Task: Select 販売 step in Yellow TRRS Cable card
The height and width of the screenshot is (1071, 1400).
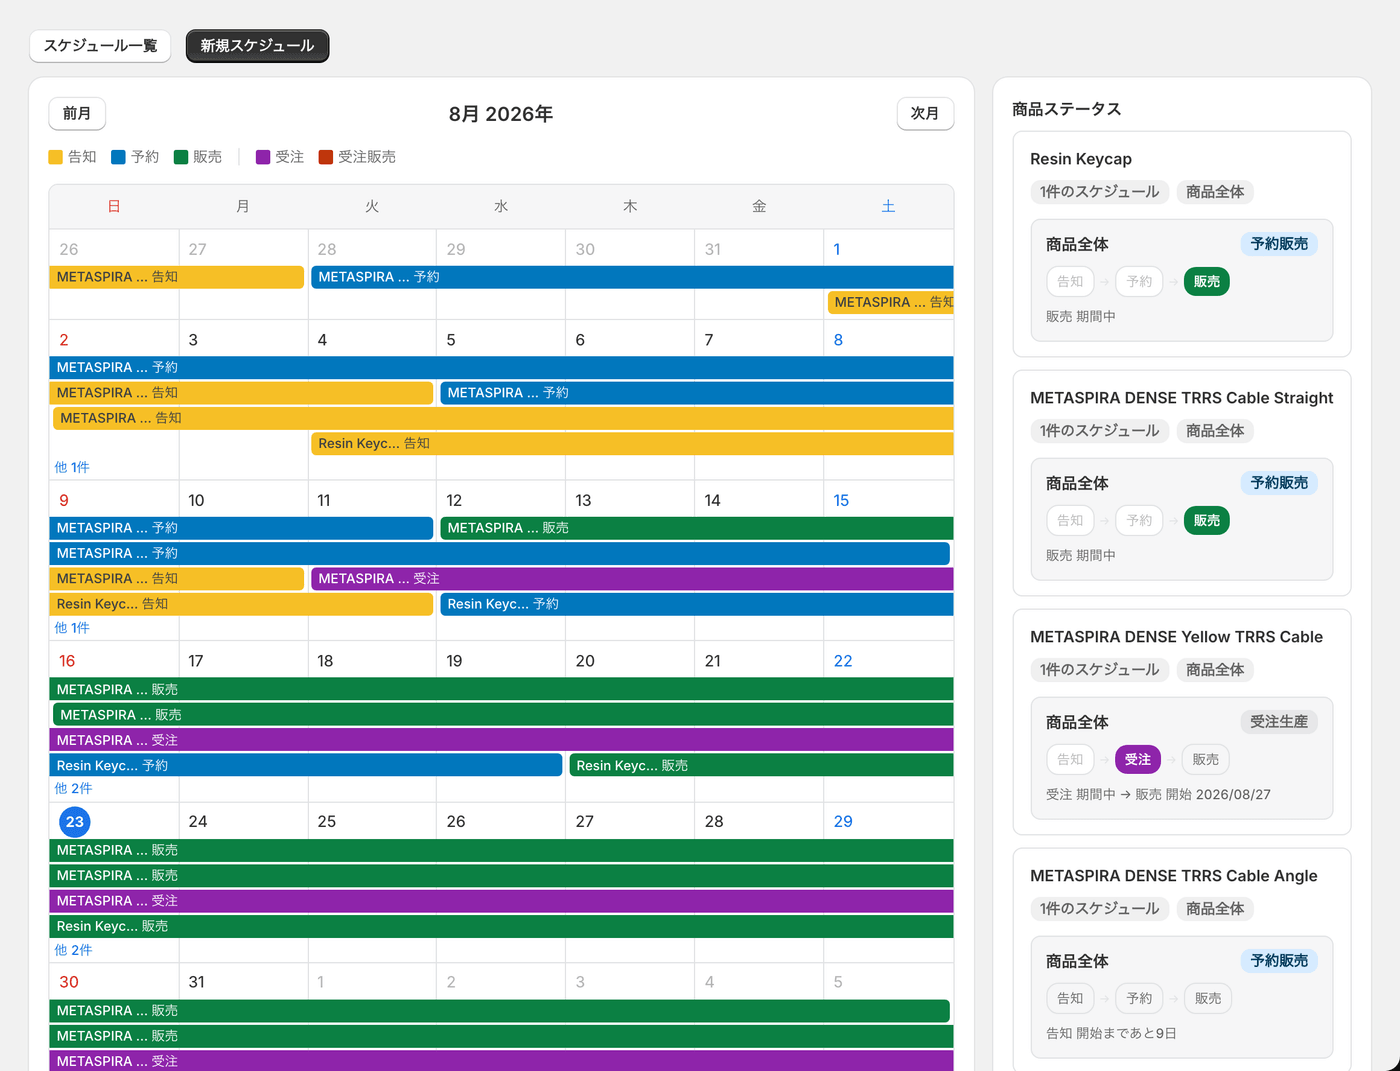Action: 1206,760
